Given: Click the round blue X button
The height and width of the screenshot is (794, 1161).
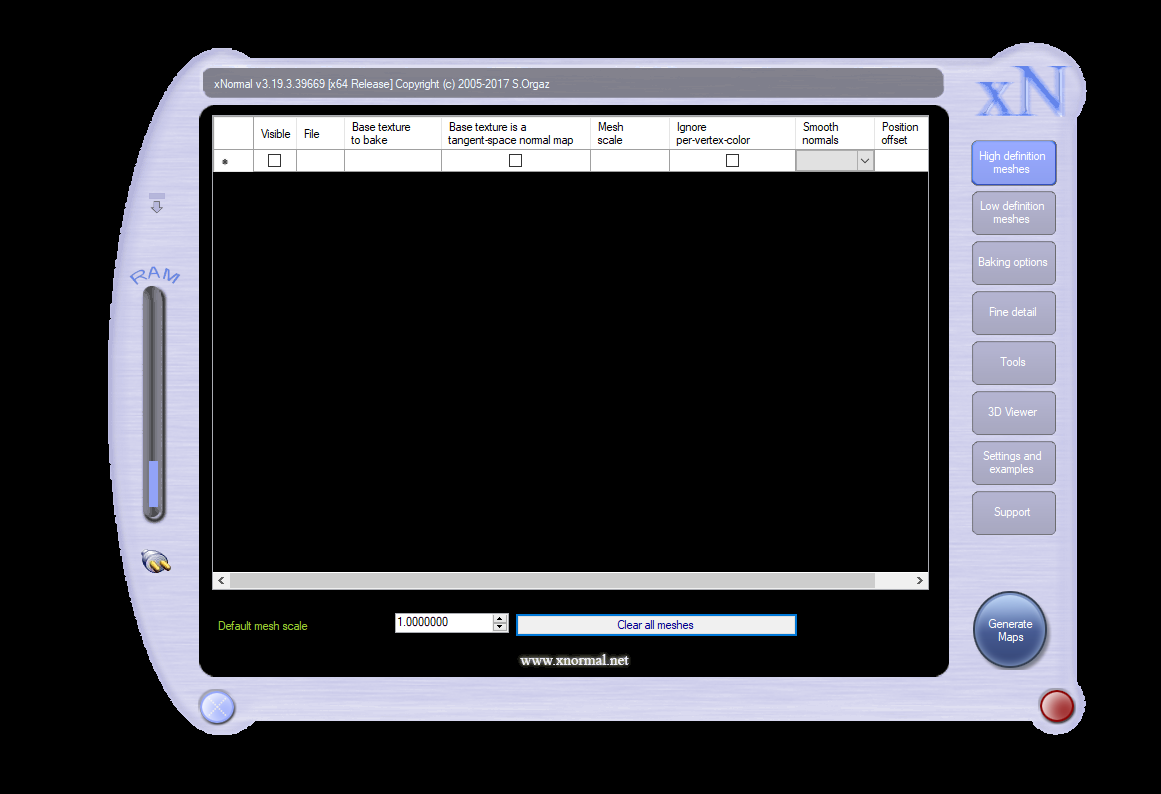Looking at the screenshot, I should [218, 707].
